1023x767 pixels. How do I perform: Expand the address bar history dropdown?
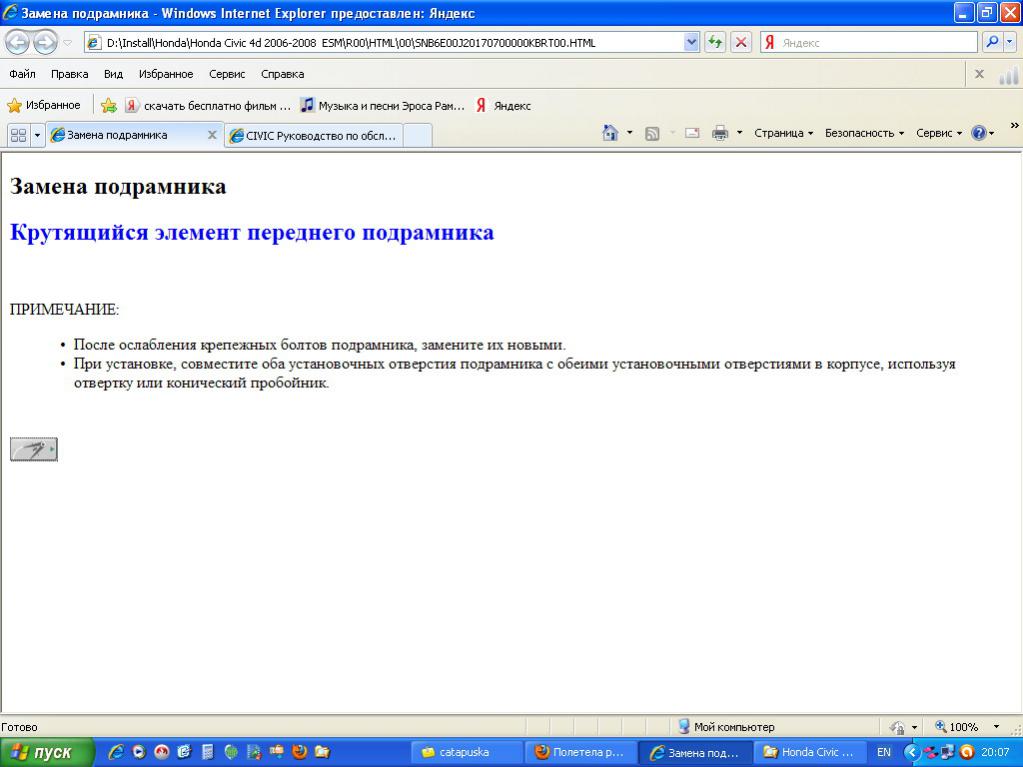click(x=691, y=42)
